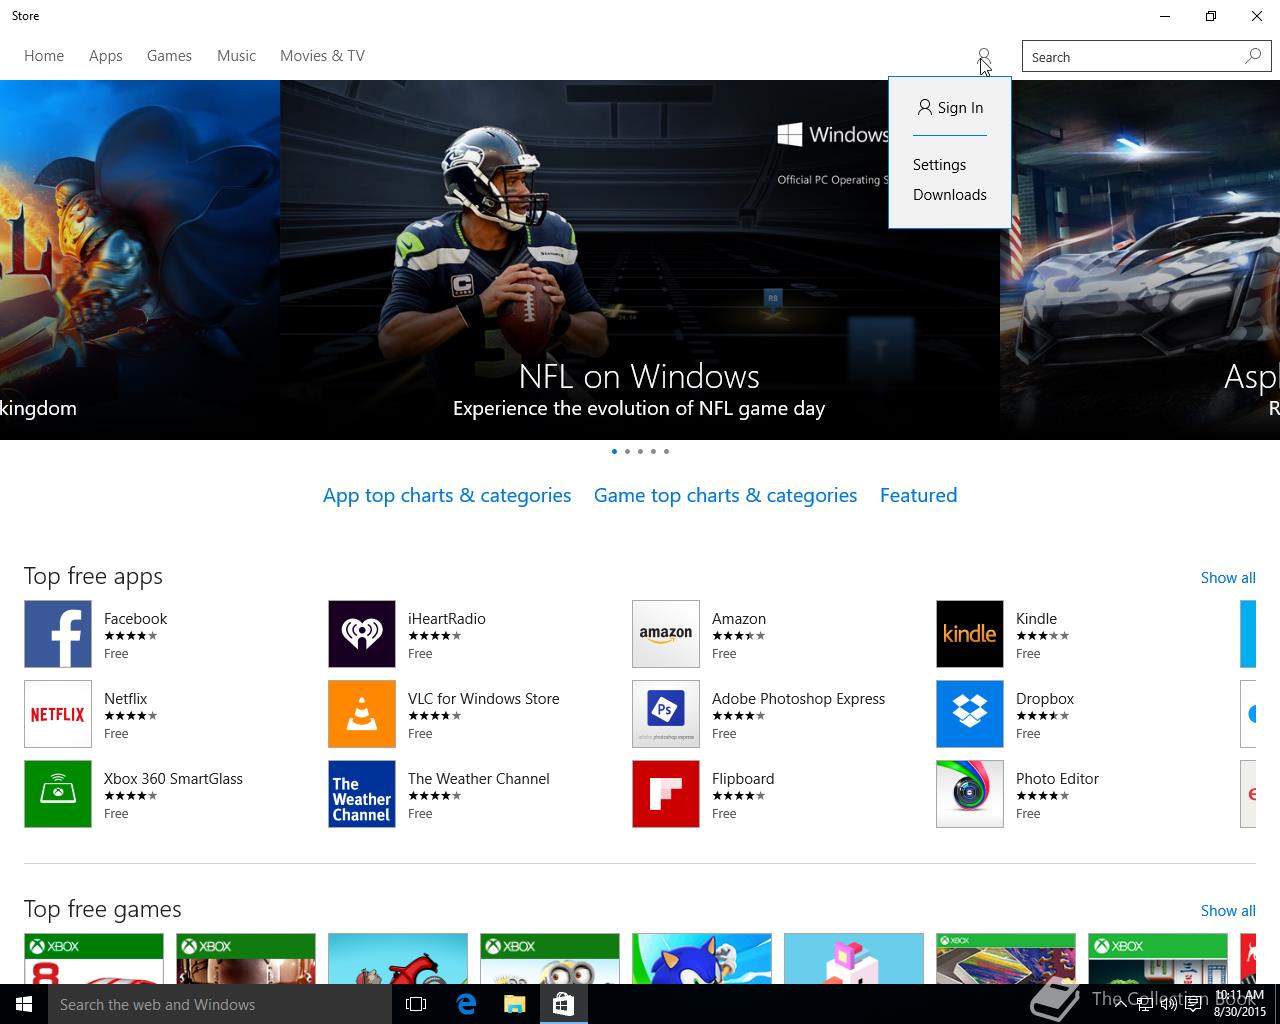1280x1024 pixels.
Task: Open the volume icon in system tray
Action: click(1168, 1004)
